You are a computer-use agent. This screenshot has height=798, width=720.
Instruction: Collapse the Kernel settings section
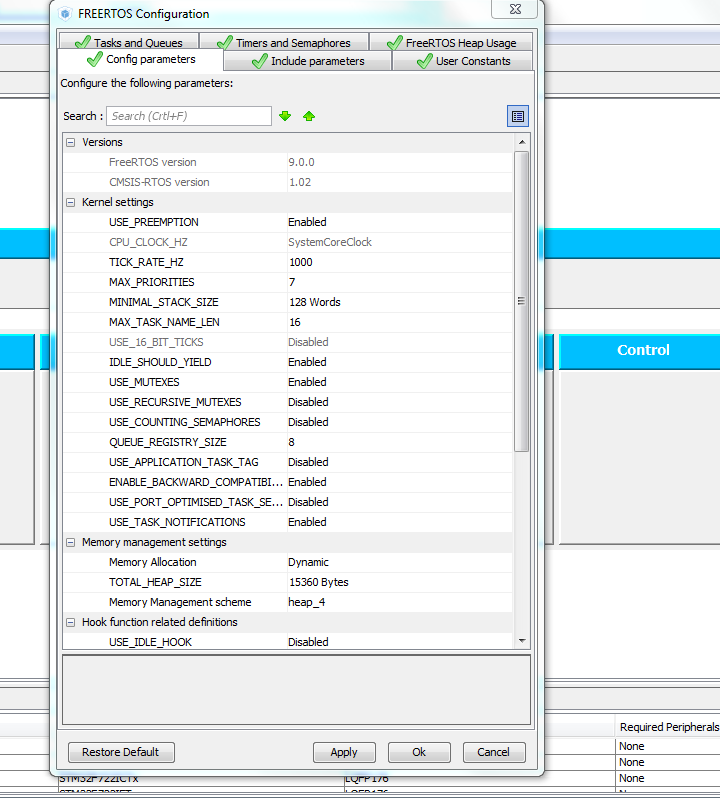pos(71,203)
